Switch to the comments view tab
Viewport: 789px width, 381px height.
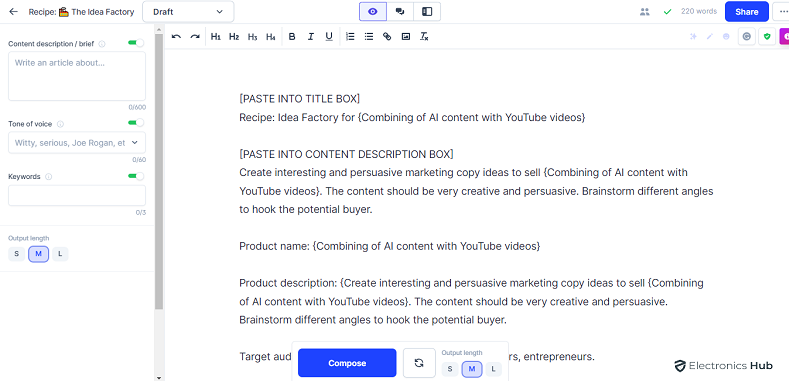[x=400, y=12]
